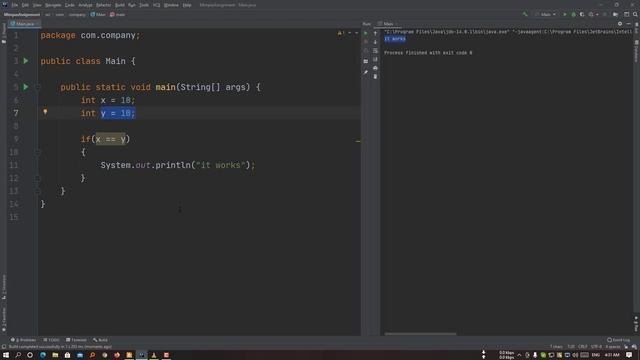Open Run panel settings gear
Screen dimensions: 640x360
point(620,24)
